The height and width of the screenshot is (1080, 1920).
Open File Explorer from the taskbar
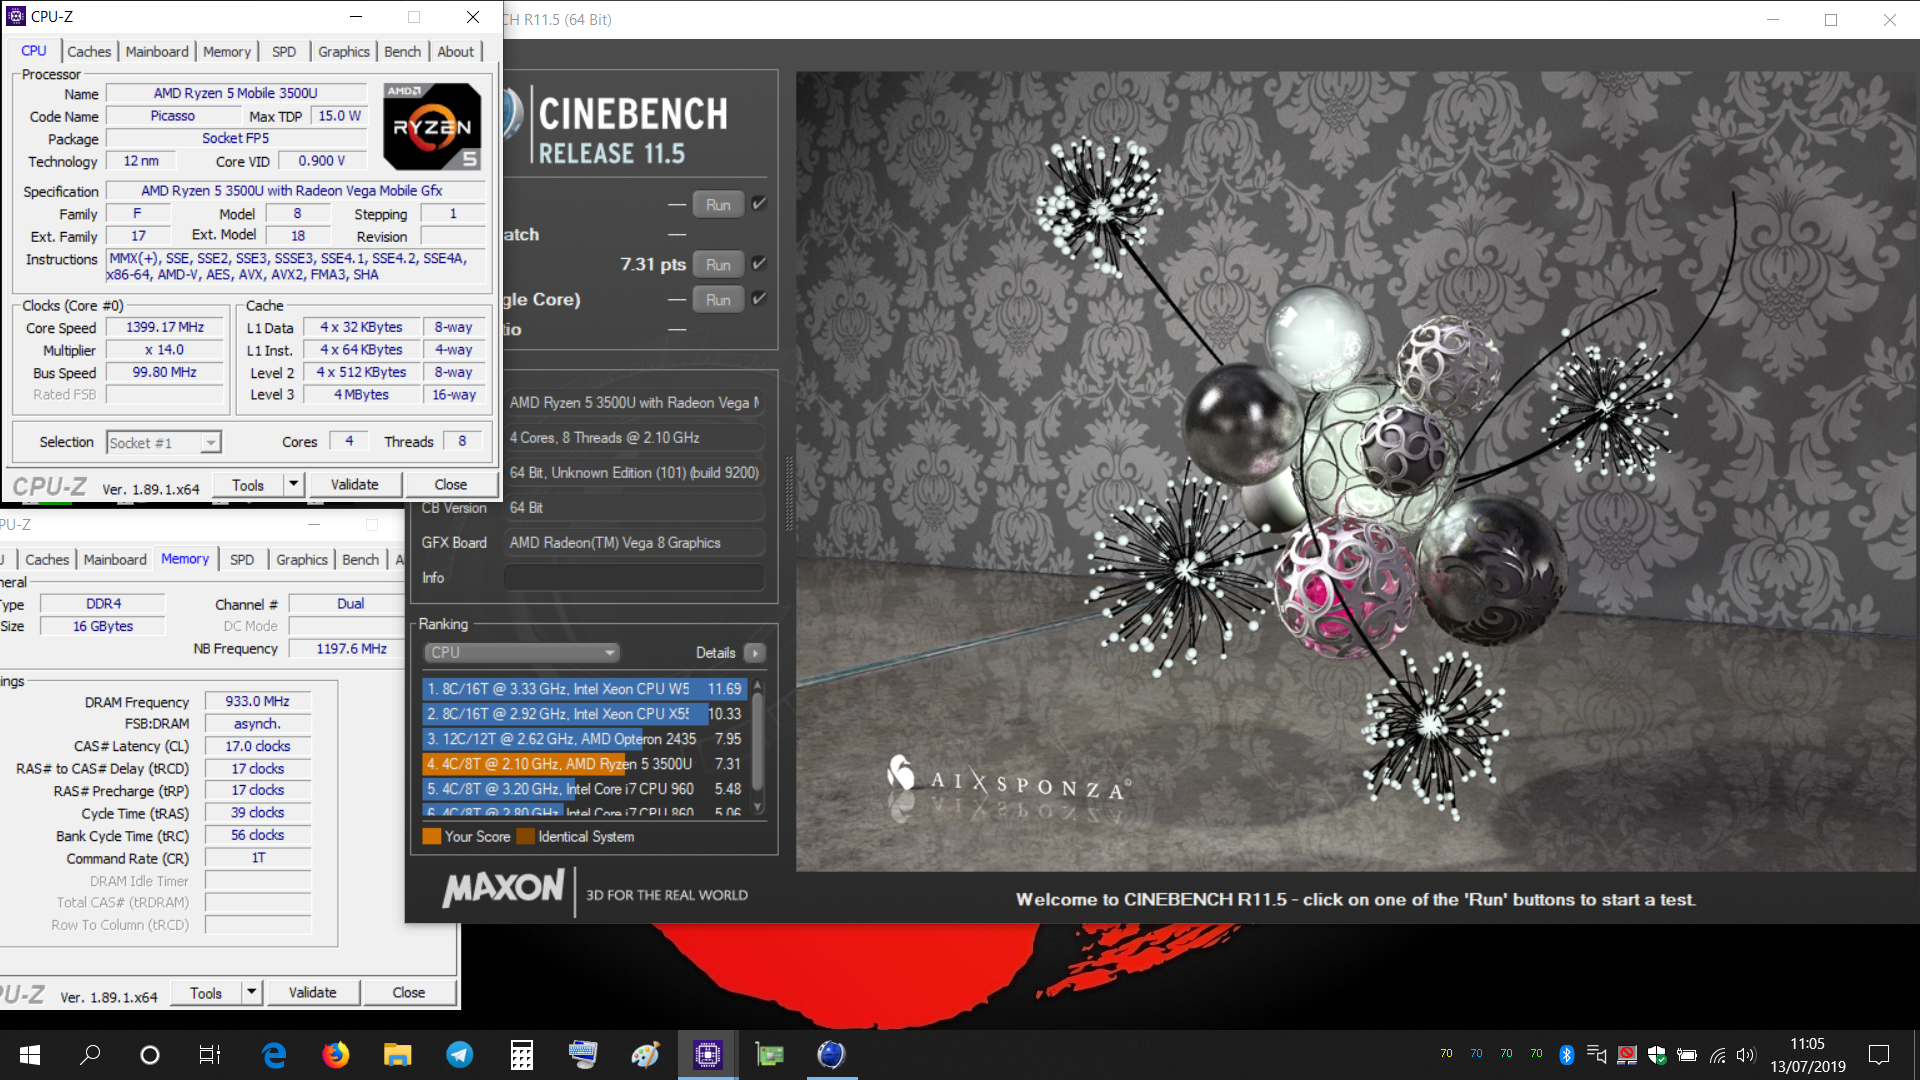398,1055
